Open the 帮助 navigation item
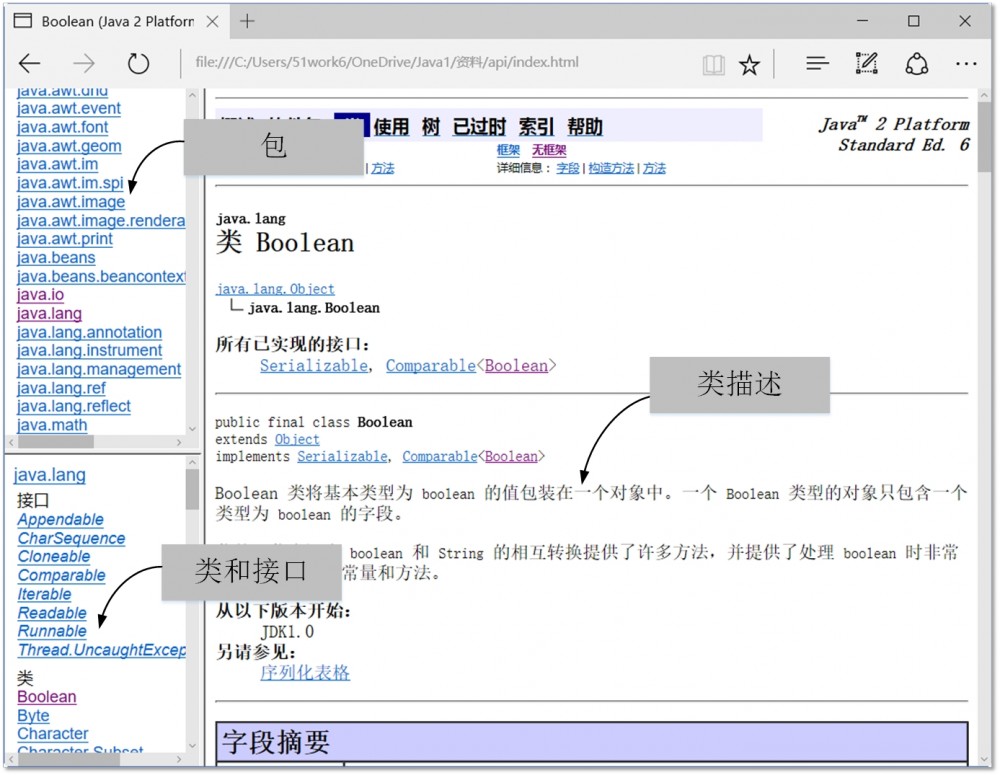The height and width of the screenshot is (775, 1000). point(585,126)
